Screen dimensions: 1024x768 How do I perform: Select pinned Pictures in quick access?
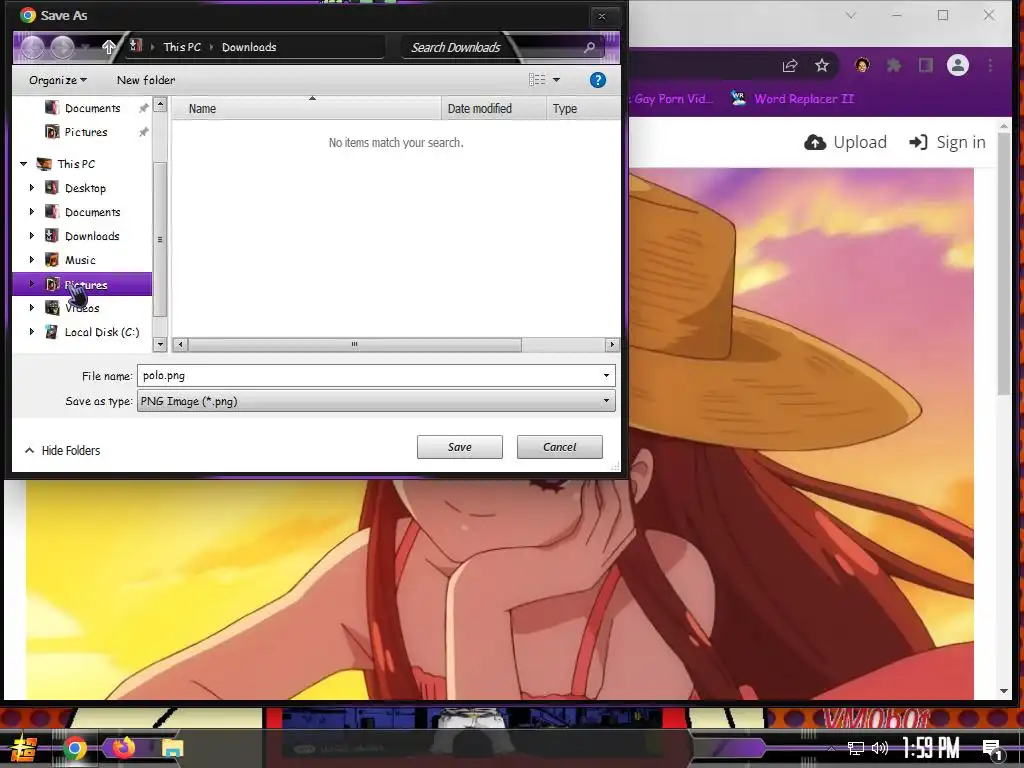click(86, 132)
